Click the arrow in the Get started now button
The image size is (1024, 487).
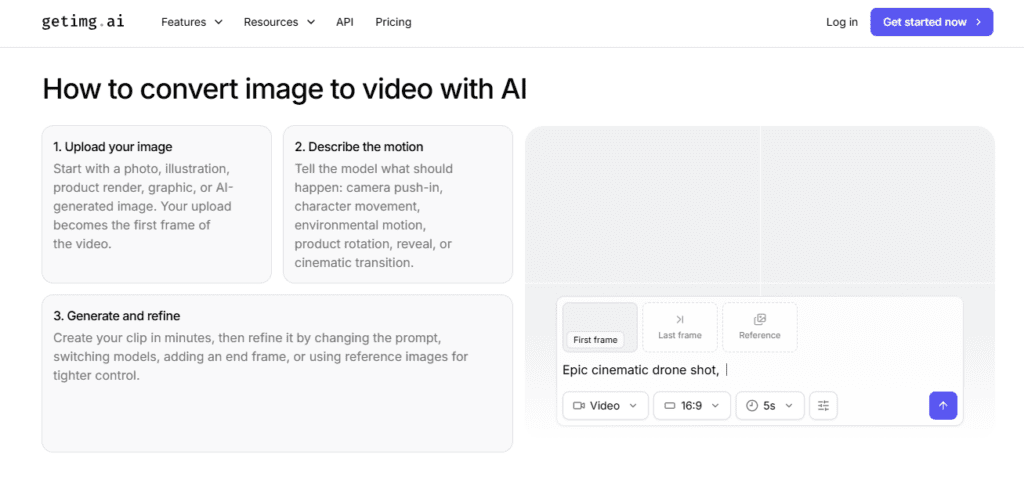coord(978,22)
